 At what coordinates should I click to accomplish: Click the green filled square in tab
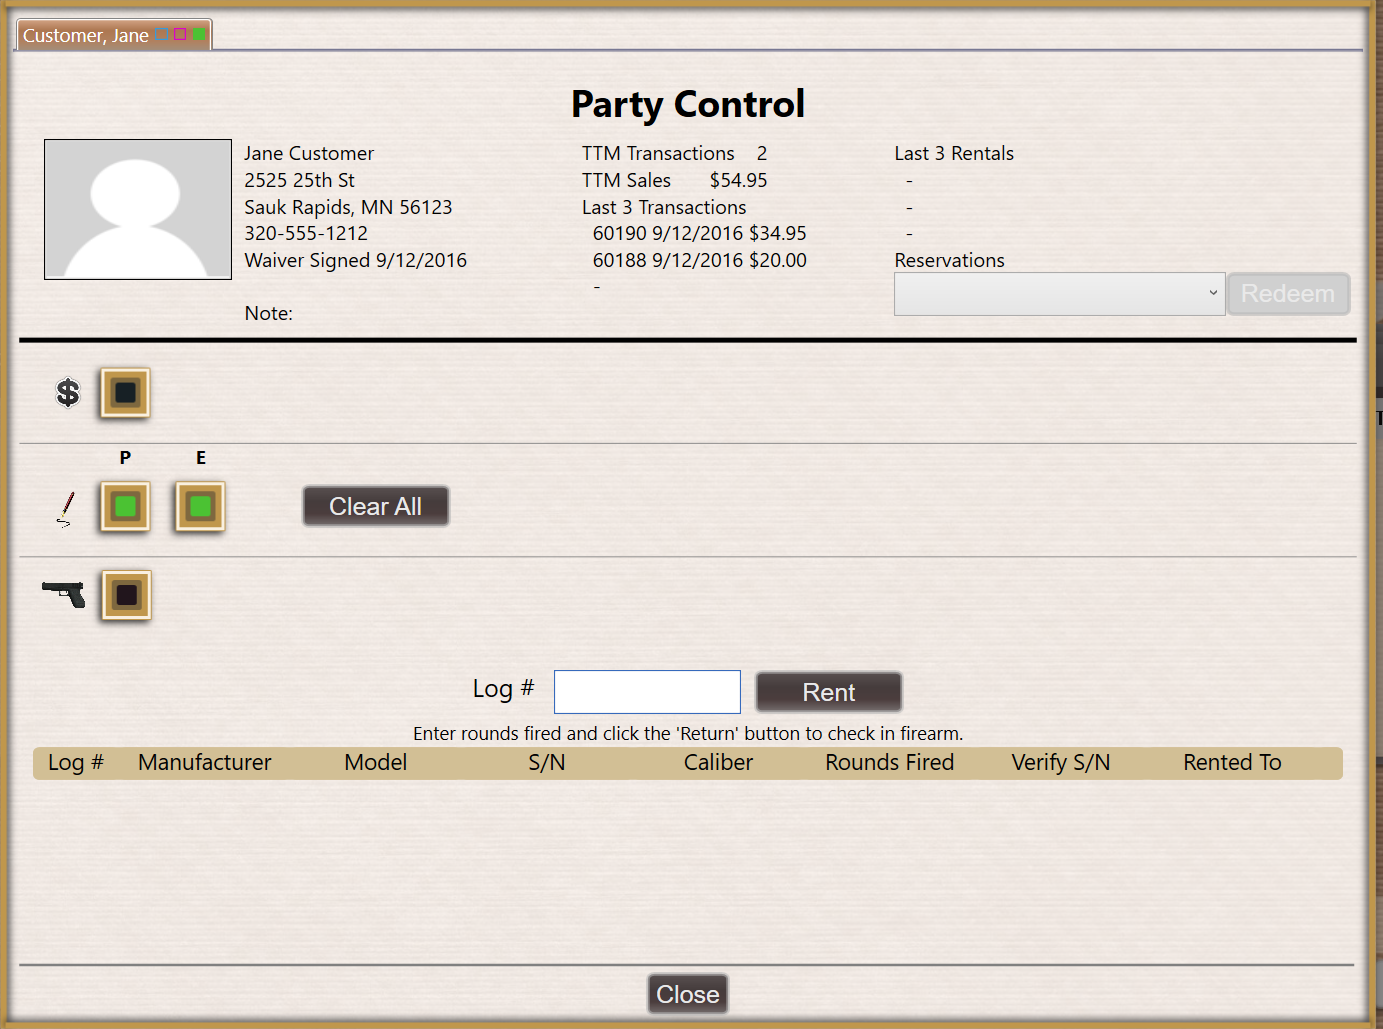(199, 34)
